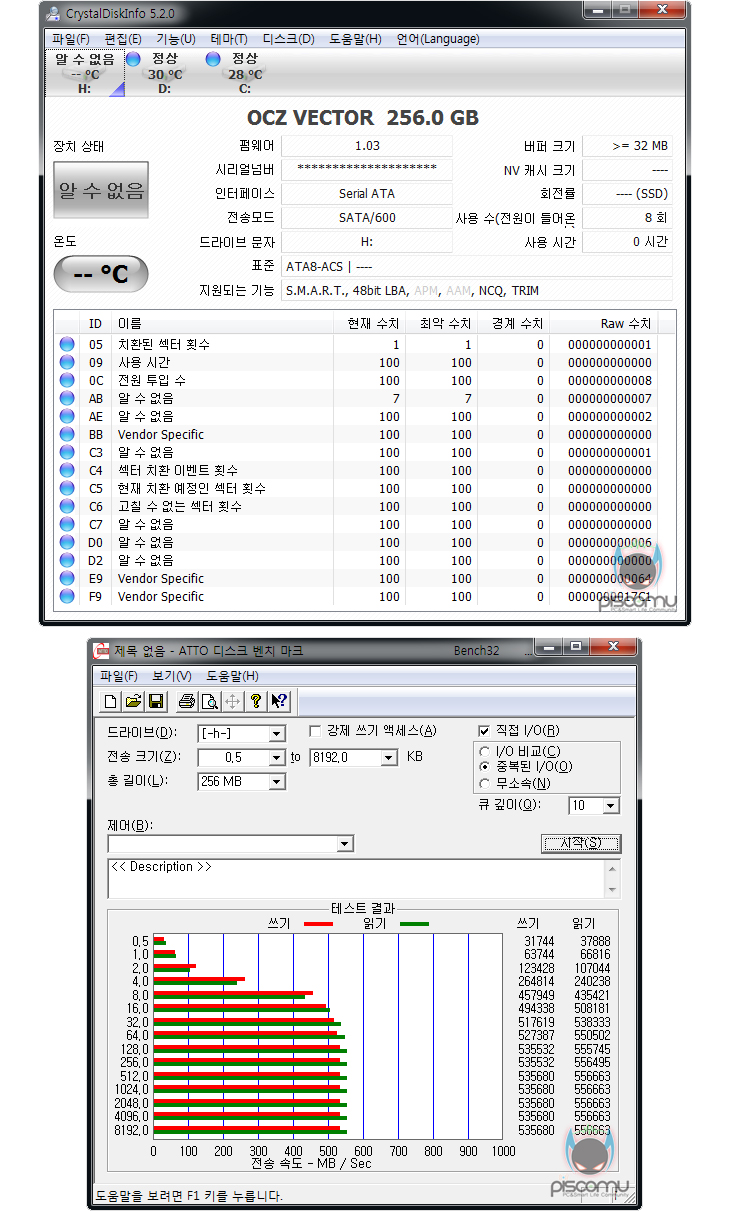This screenshot has width=730, height=1211.
Task: Click 치환된 섹터 횟수 row text
Action: [164, 344]
